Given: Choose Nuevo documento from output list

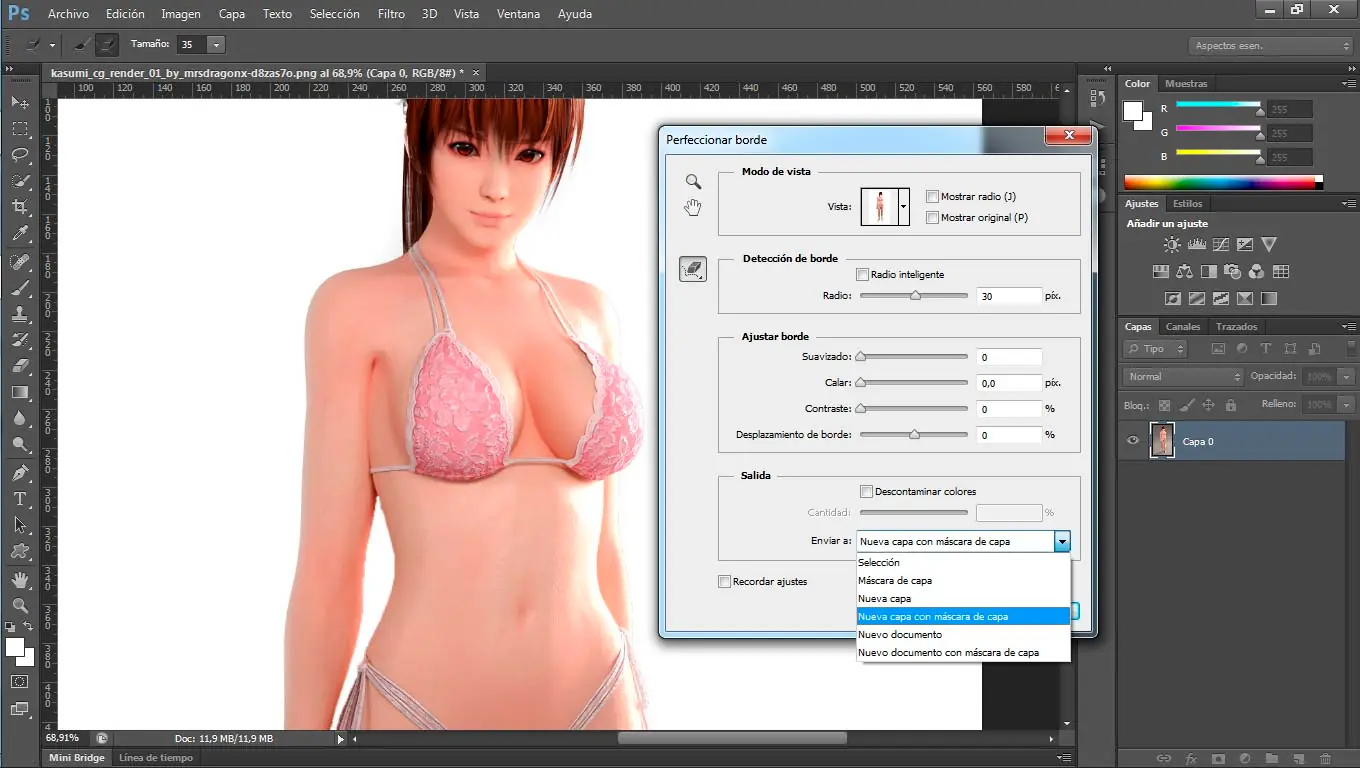Looking at the screenshot, I should pos(964,635).
